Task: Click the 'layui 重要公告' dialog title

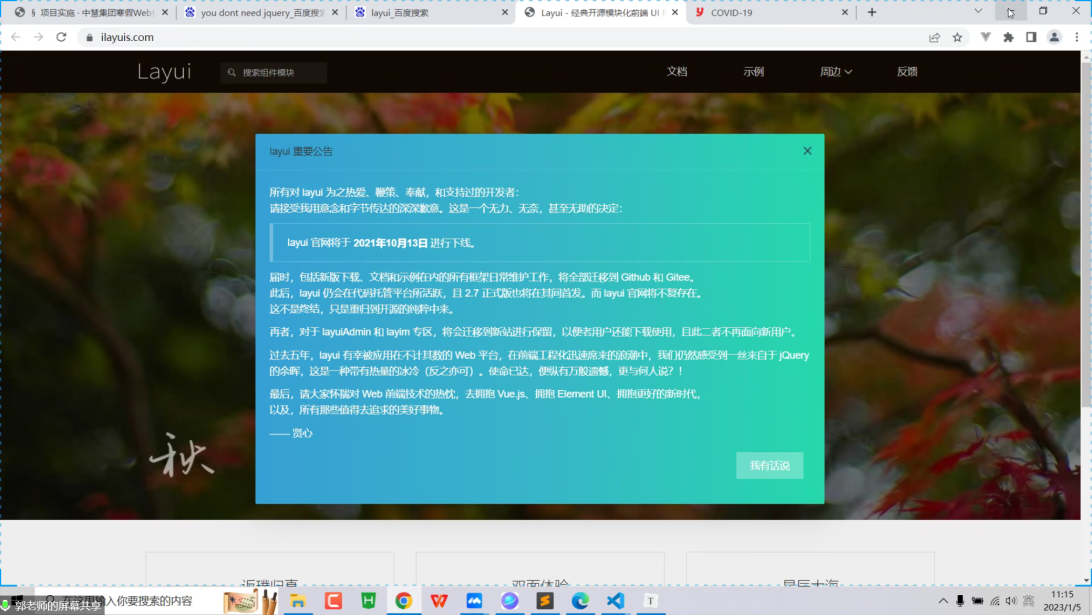Action: (301, 151)
